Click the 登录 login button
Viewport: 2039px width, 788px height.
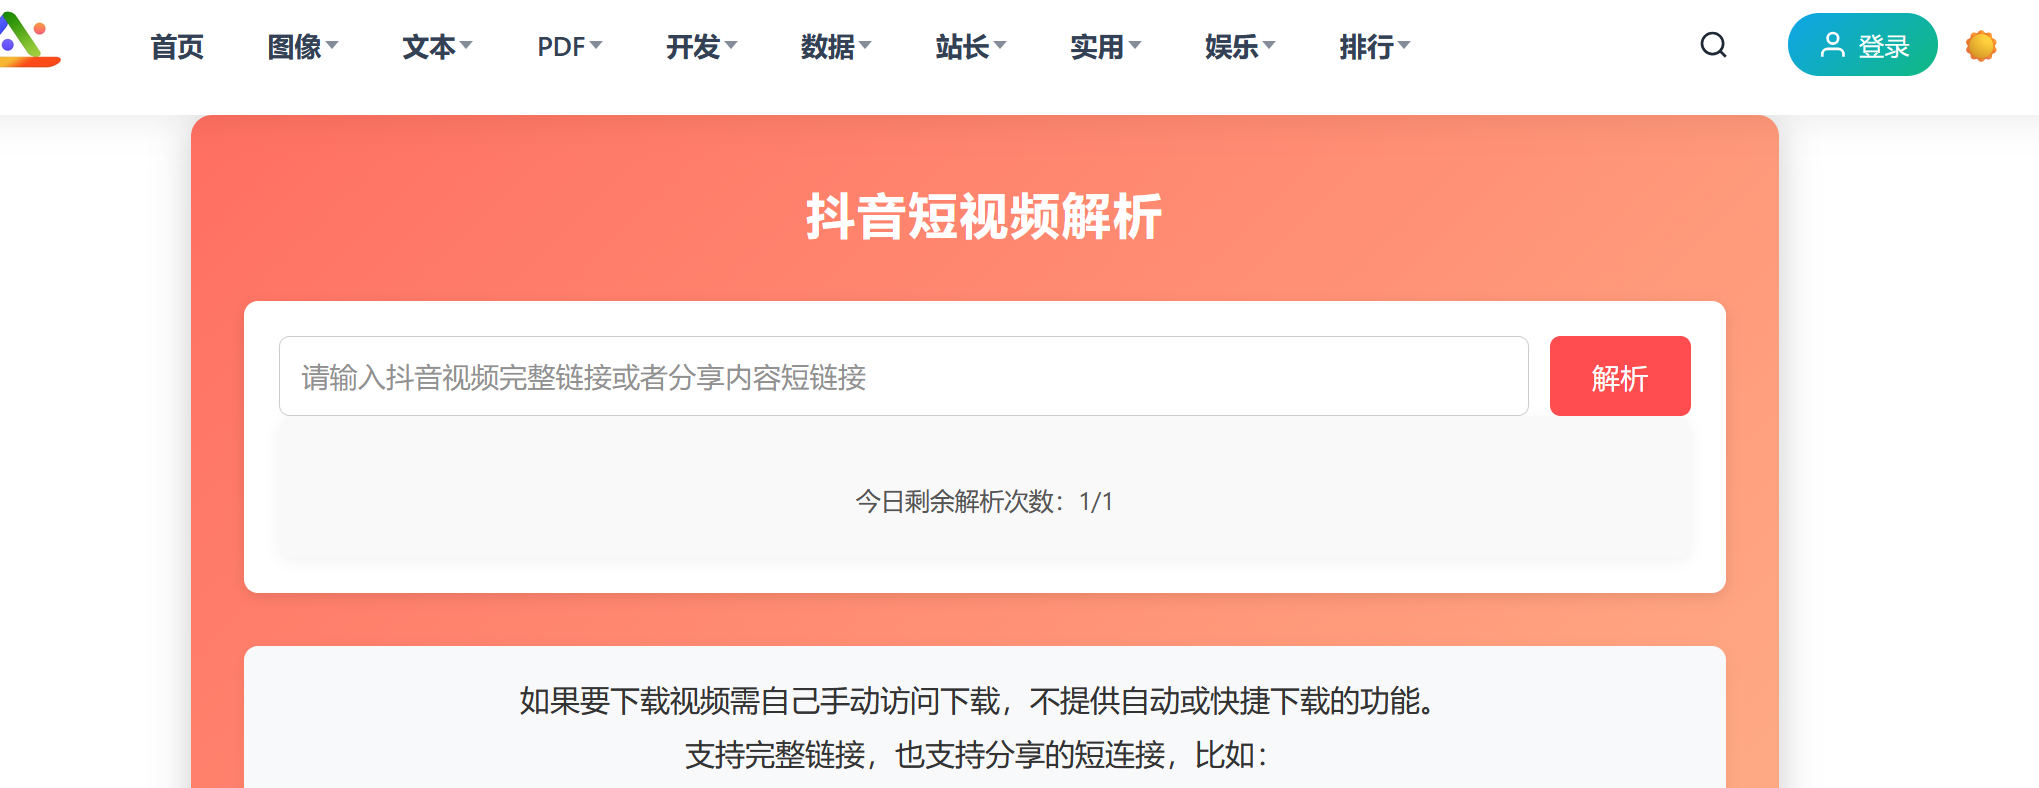pos(1862,45)
